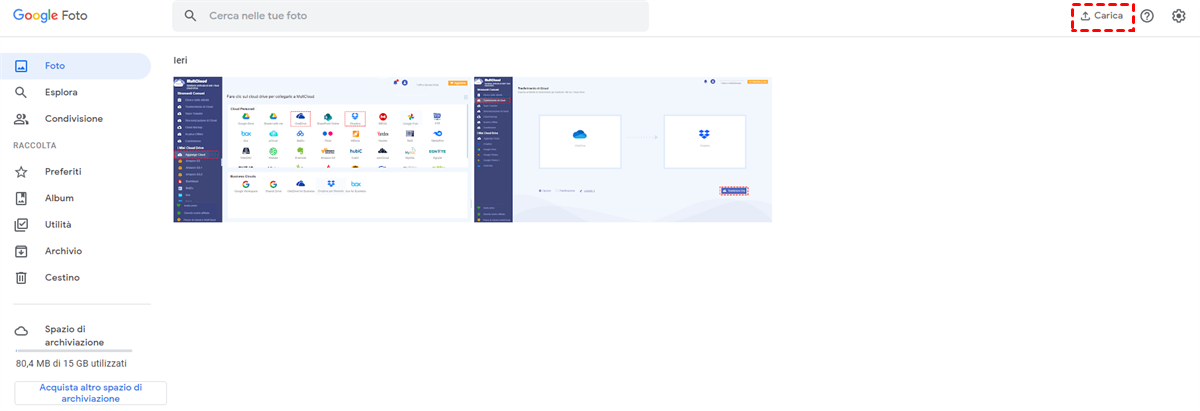Open the first photo thumbnail showing cloud list
This screenshot has width=1200, height=411.
coord(322,148)
